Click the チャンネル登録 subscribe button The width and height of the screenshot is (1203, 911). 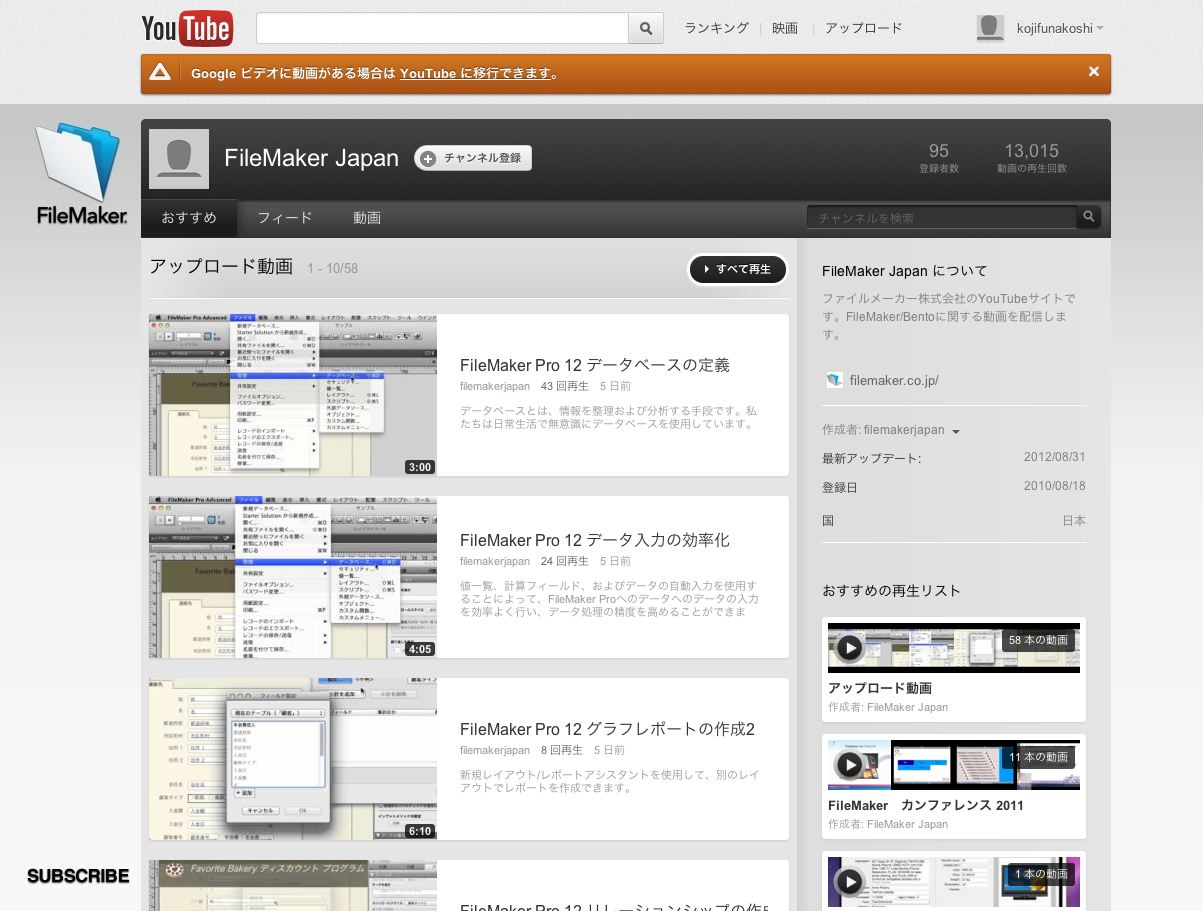pyautogui.click(x=473, y=158)
